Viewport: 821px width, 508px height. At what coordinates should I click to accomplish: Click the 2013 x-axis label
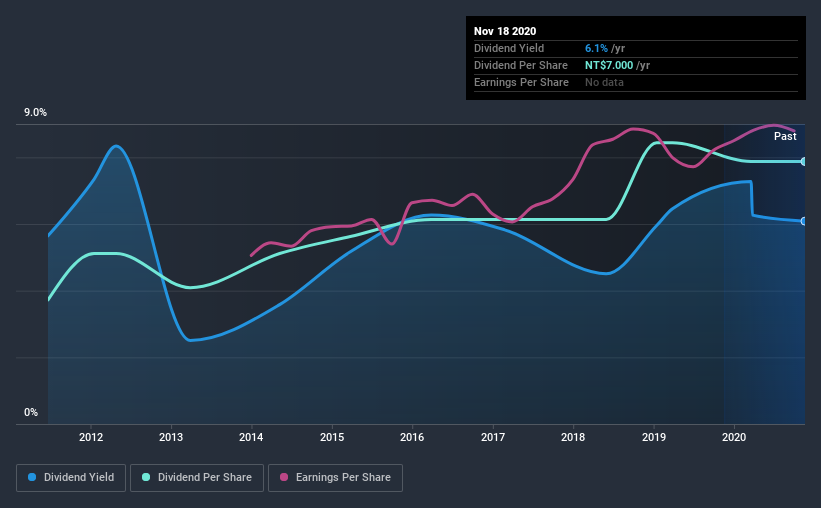pos(171,437)
